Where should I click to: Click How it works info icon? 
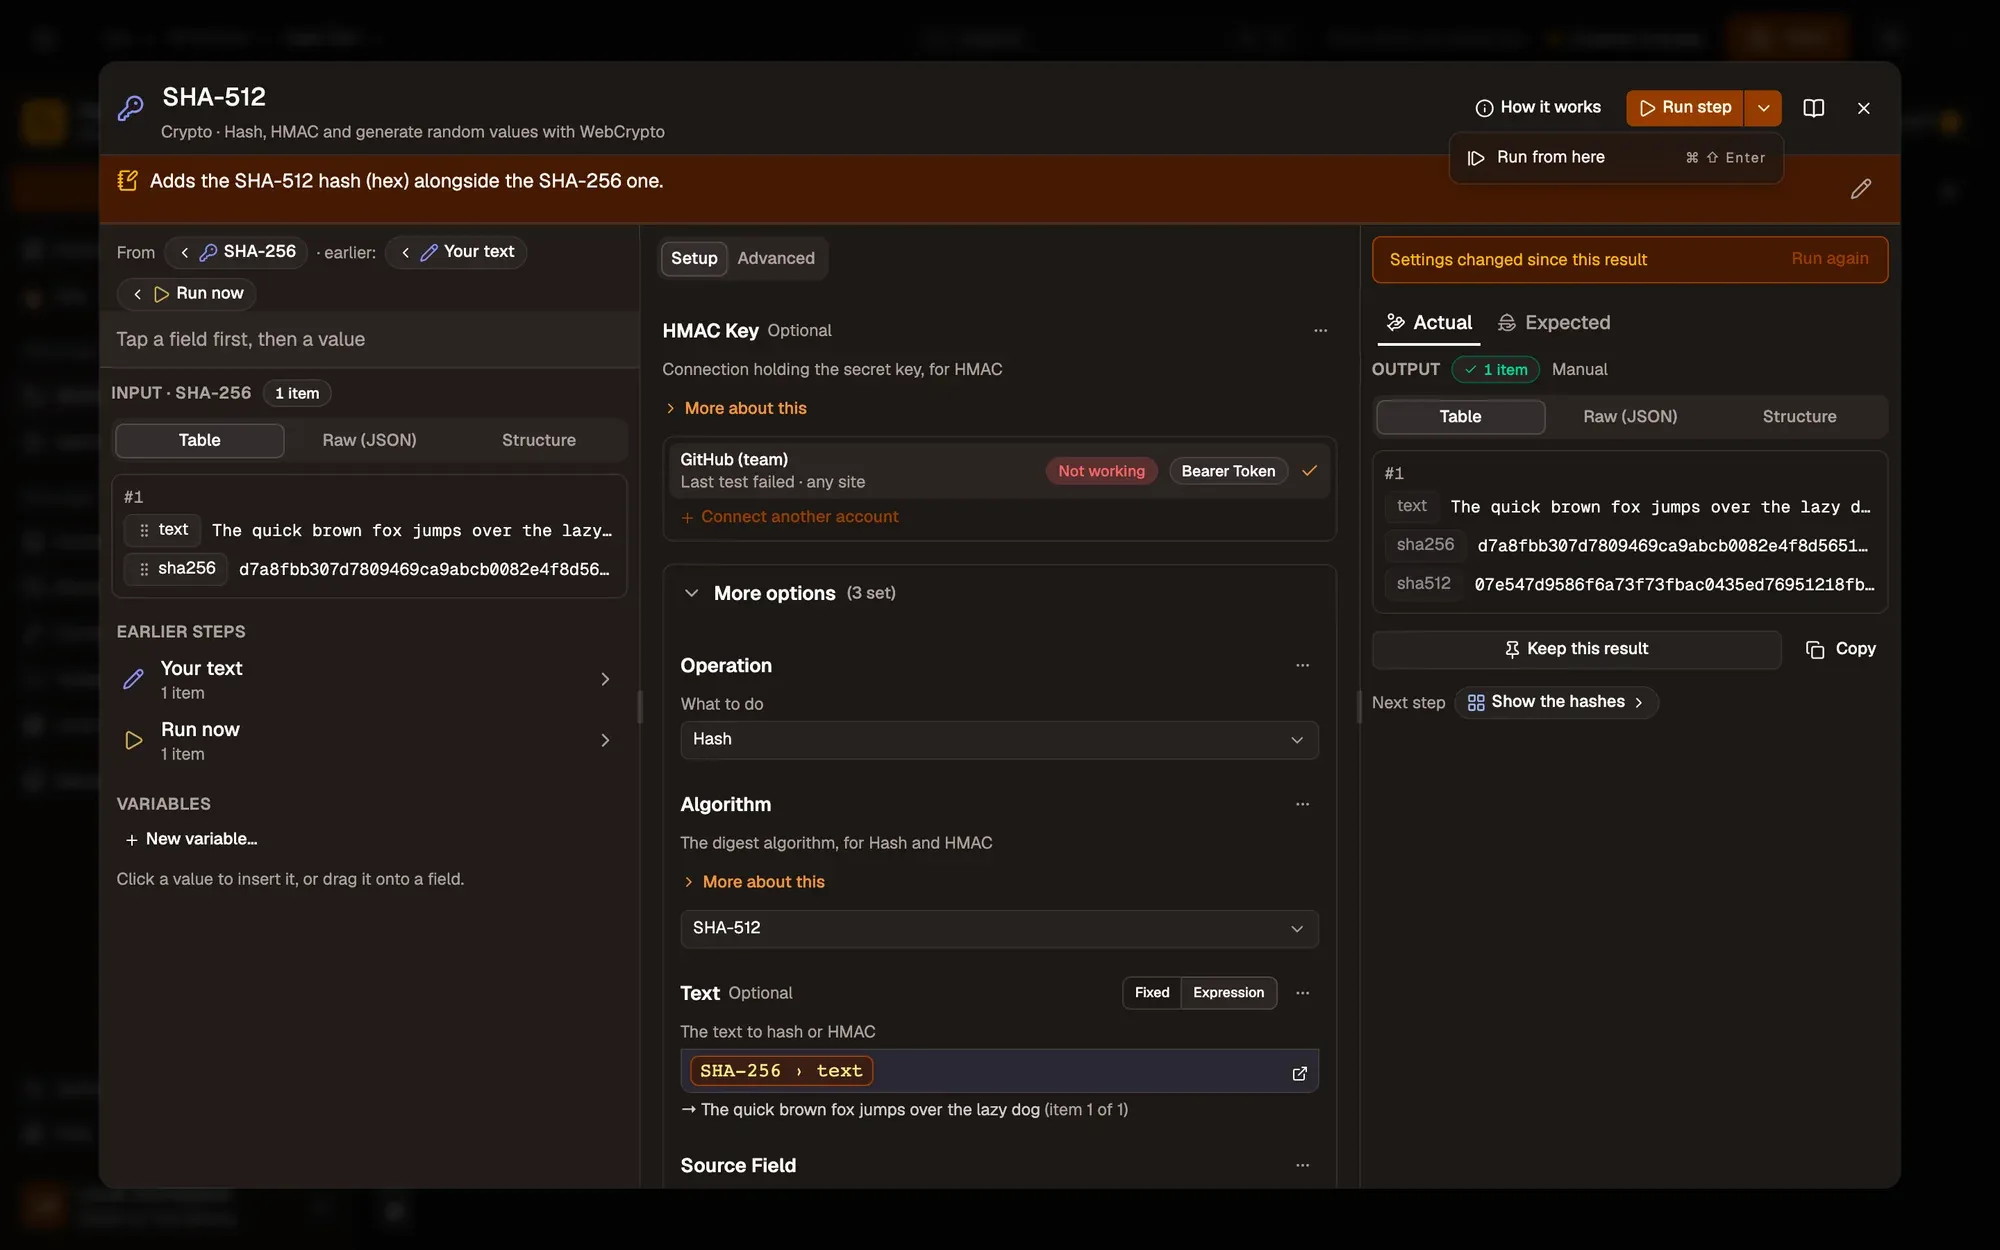pyautogui.click(x=1484, y=108)
